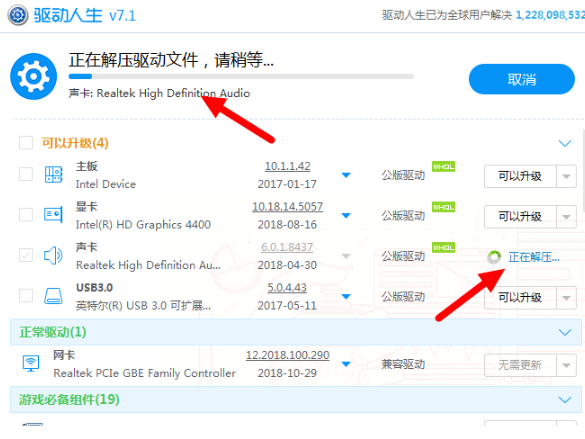This screenshot has height=439, width=585.
Task: Click the spinning progress icon beside 正在解压
Action: [494, 257]
